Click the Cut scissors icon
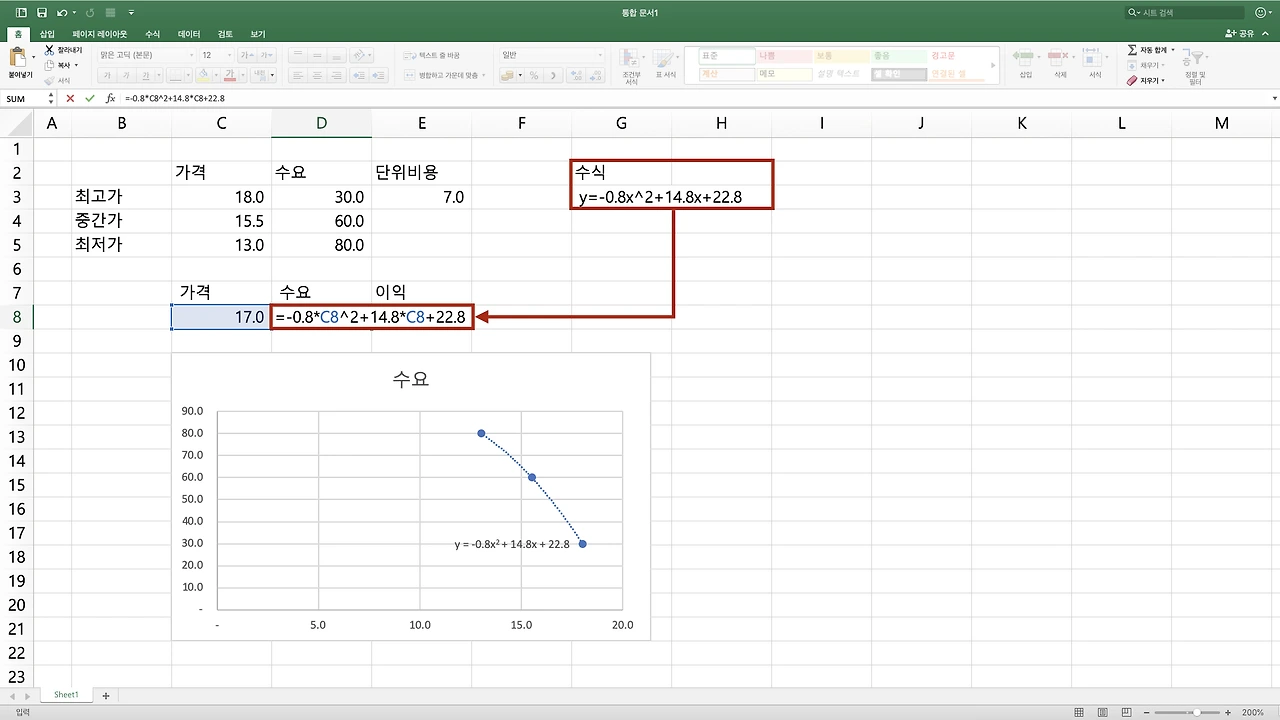 tap(49, 49)
